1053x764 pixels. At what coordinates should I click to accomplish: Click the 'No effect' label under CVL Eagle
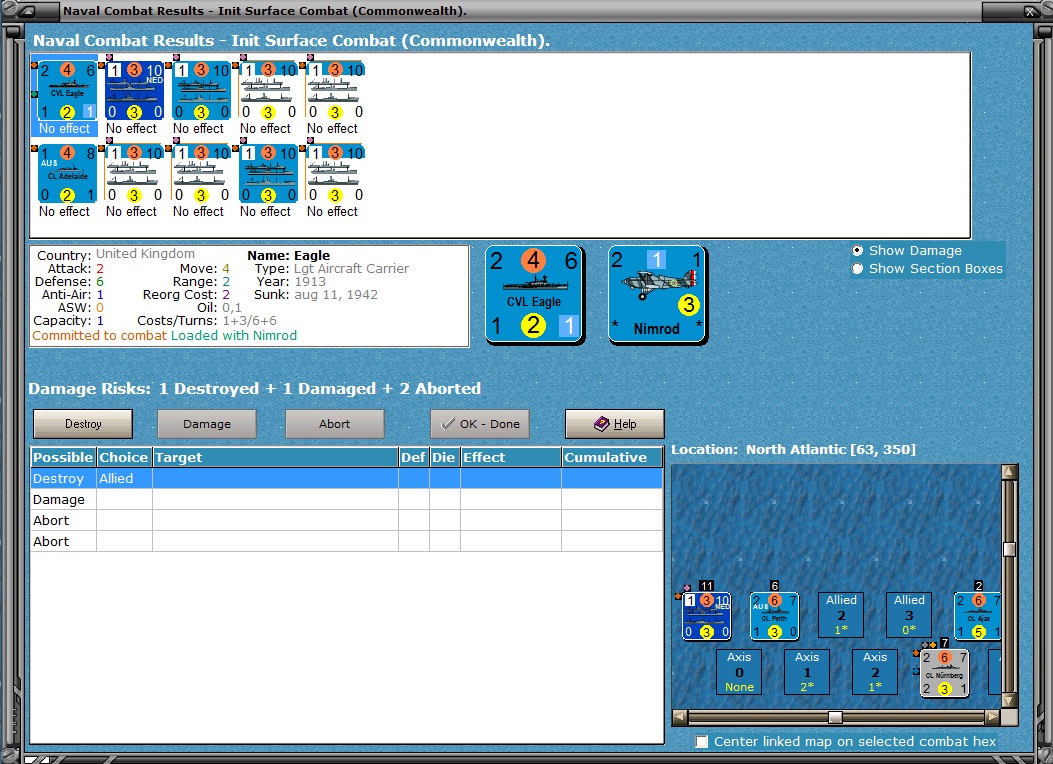point(64,128)
